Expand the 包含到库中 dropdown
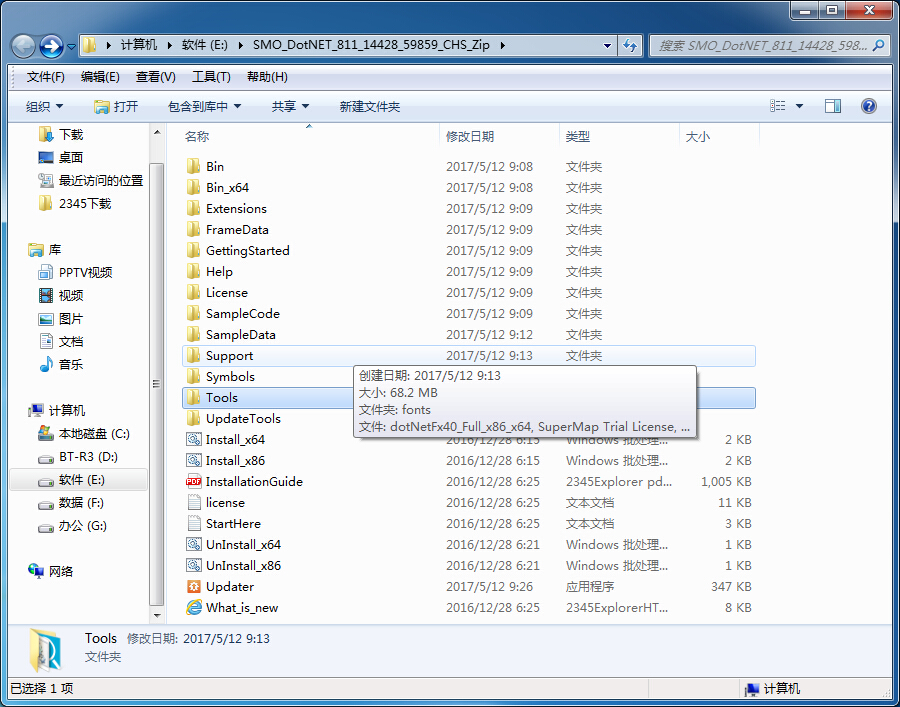 point(204,106)
